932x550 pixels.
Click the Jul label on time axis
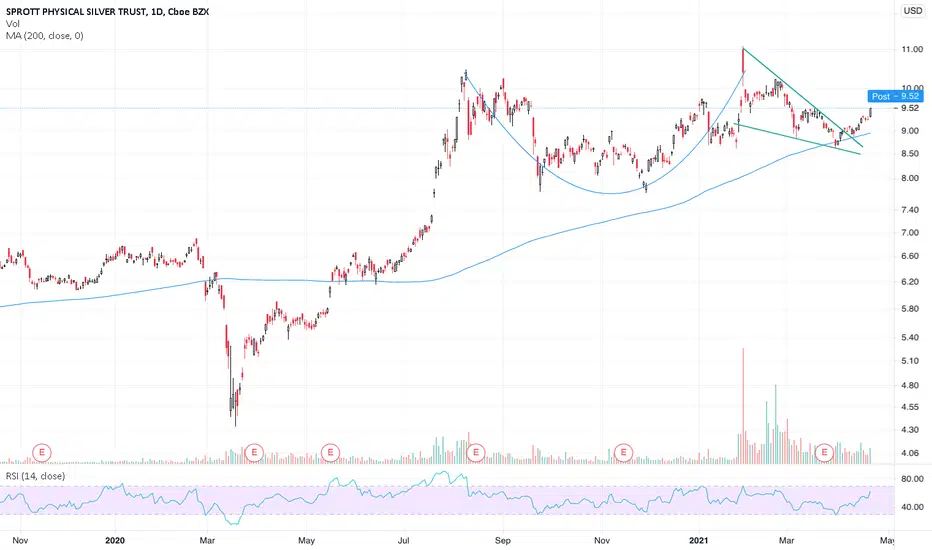[404, 540]
